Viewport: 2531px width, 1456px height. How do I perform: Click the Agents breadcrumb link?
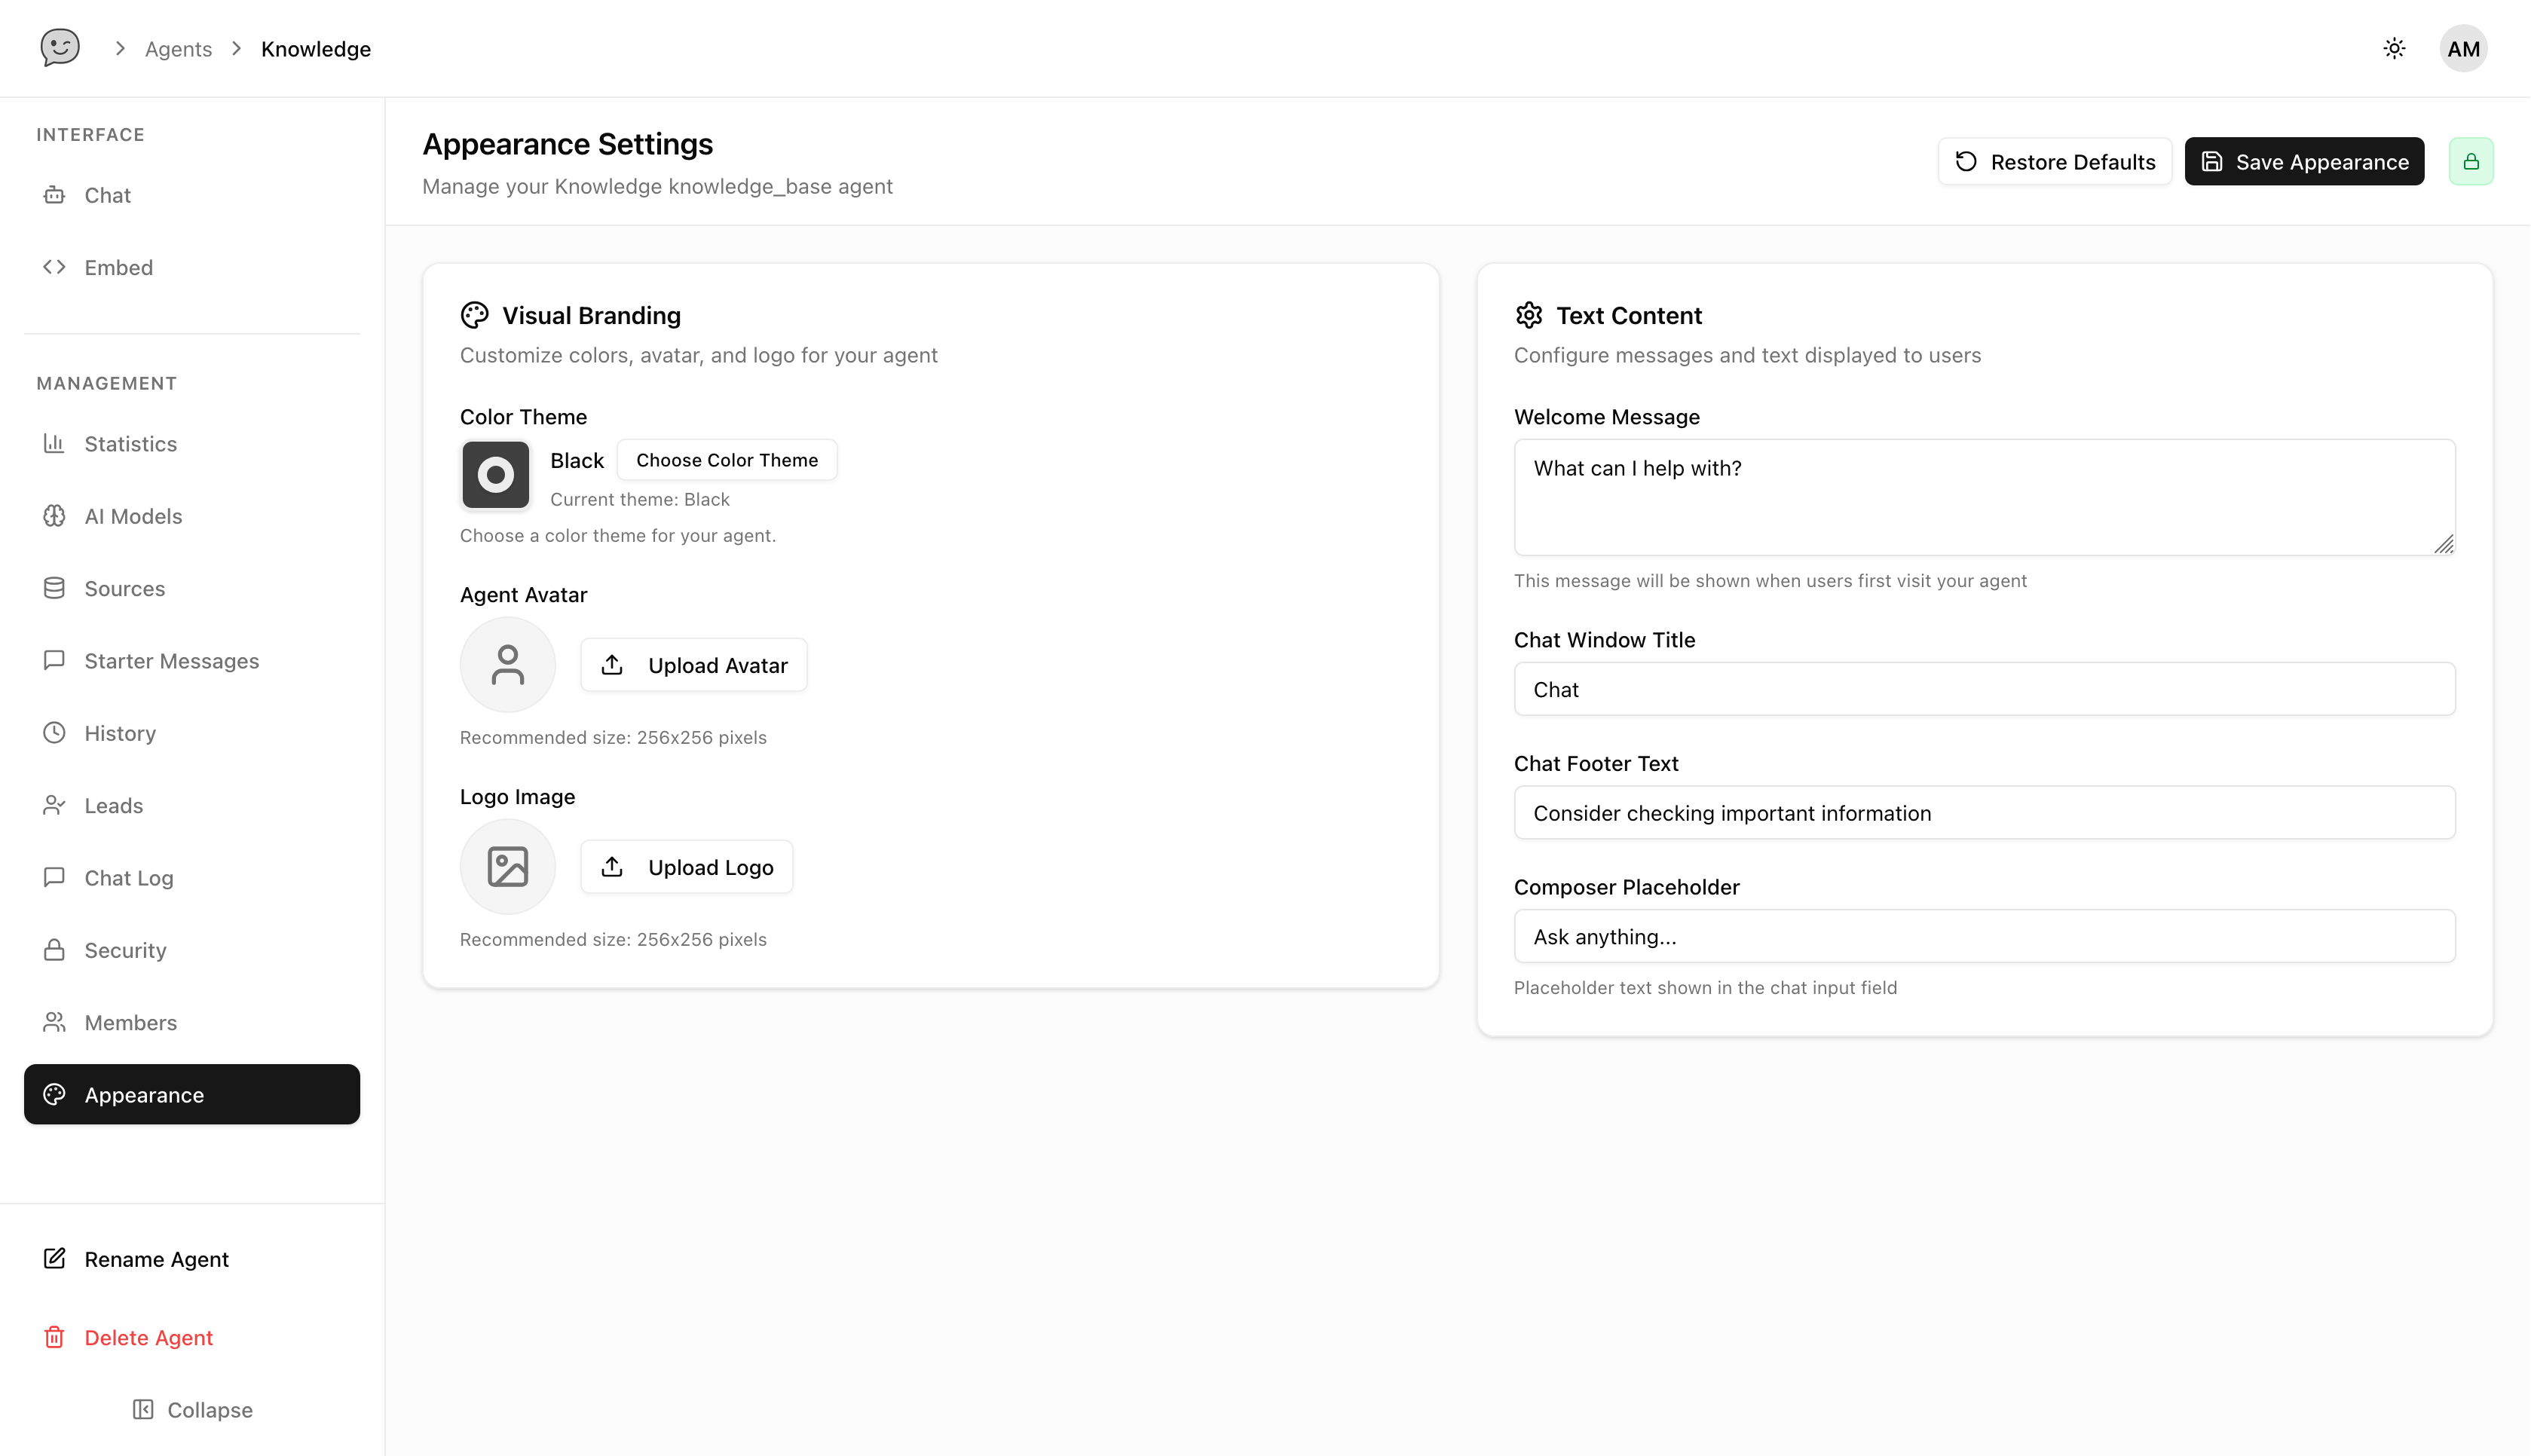point(178,48)
